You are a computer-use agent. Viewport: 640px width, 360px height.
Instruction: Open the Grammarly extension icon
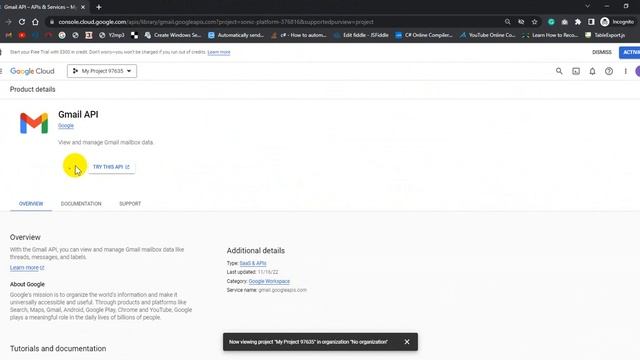pyautogui.click(x=551, y=22)
